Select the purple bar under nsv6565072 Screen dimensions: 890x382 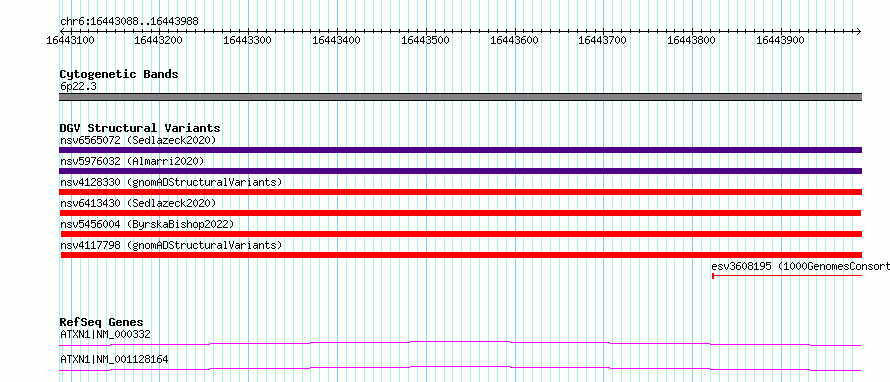click(460, 150)
